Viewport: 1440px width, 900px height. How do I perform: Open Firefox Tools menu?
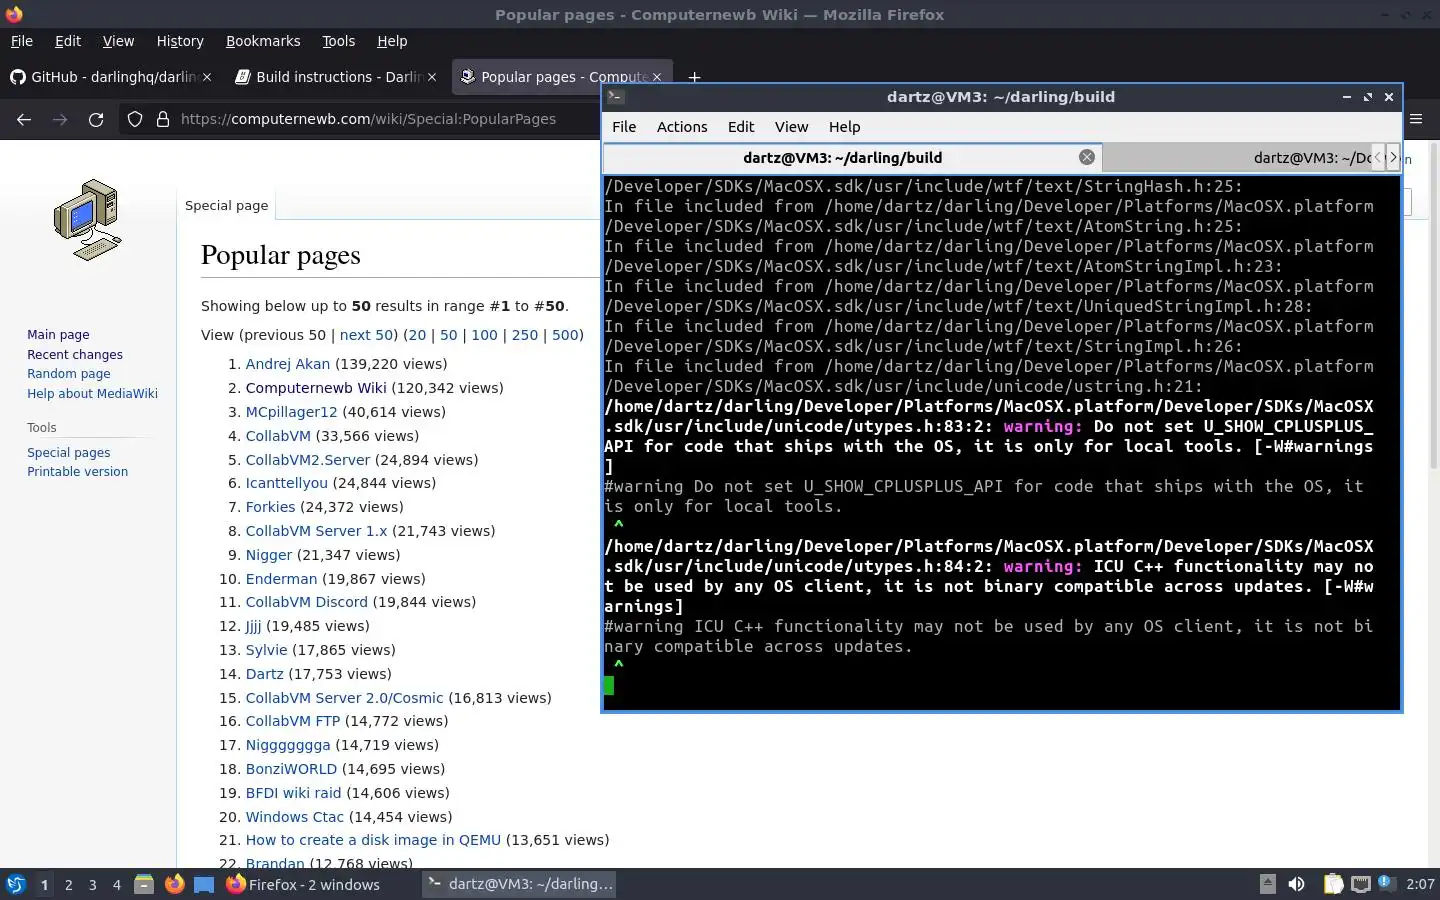(338, 41)
